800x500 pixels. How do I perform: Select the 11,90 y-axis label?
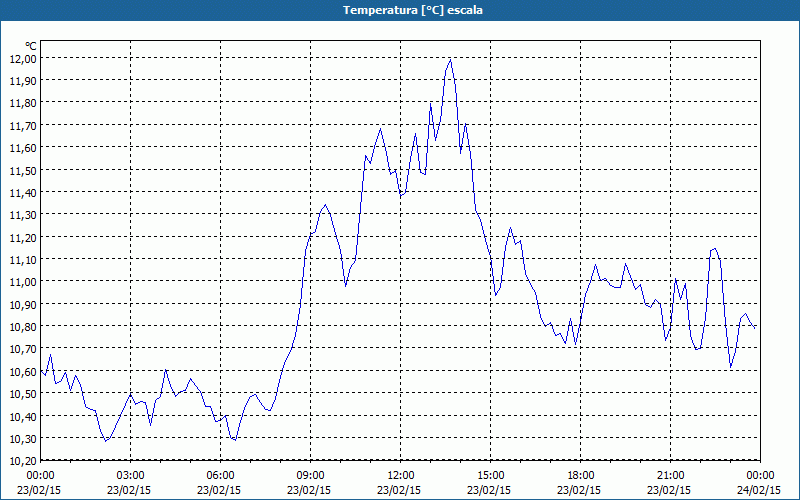23,81
